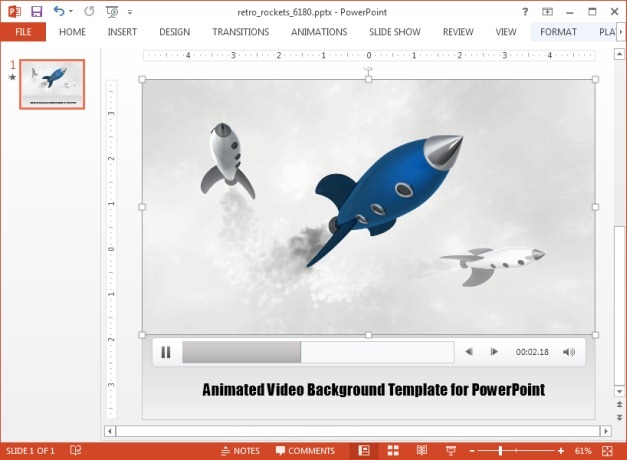Image resolution: width=627 pixels, height=460 pixels.
Task: Click the video seek progress bar
Action: click(318, 352)
